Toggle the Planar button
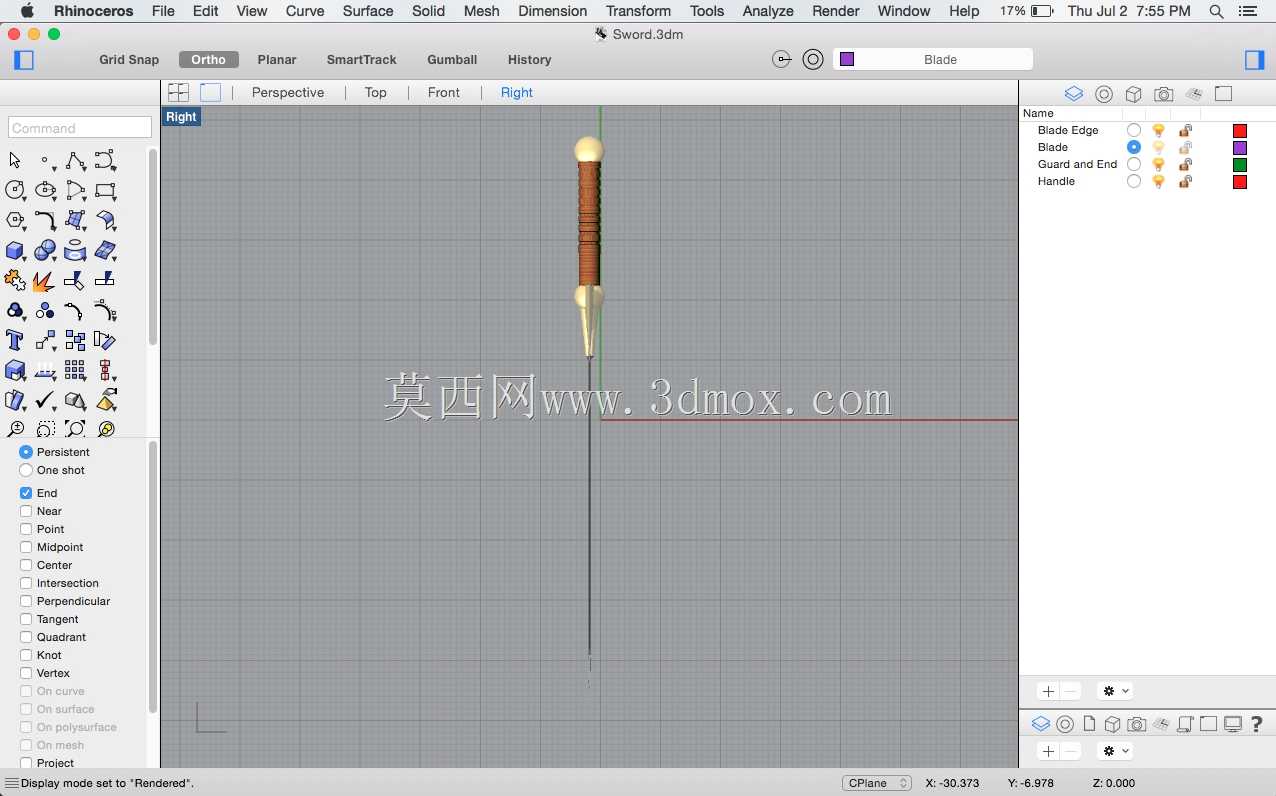 [x=277, y=60]
